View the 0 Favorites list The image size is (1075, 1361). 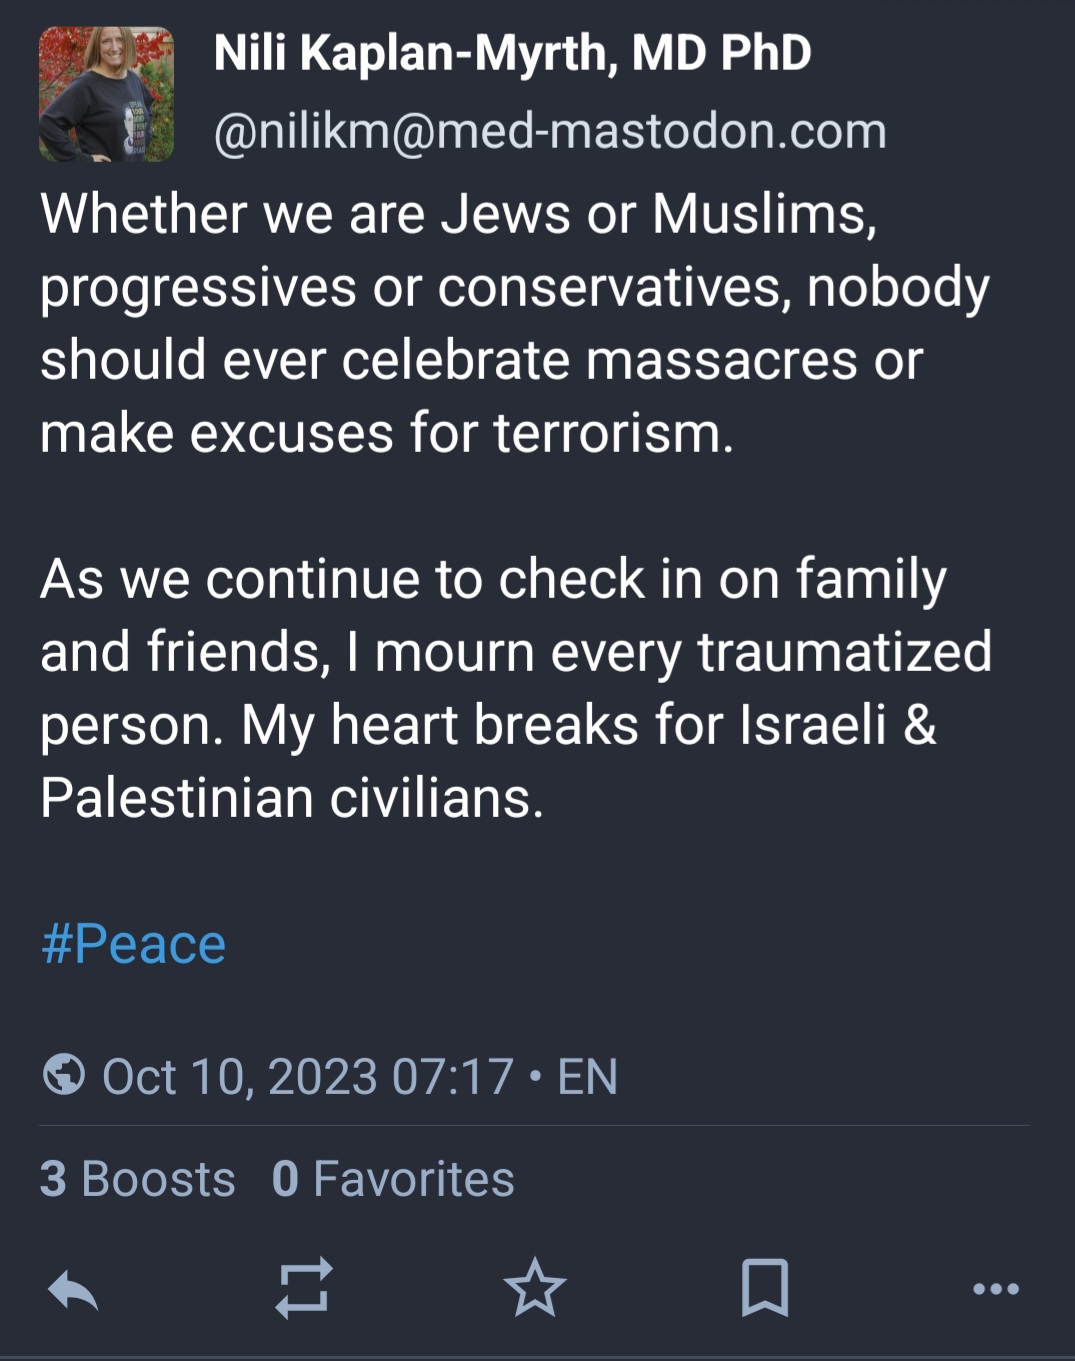pyautogui.click(x=393, y=1178)
